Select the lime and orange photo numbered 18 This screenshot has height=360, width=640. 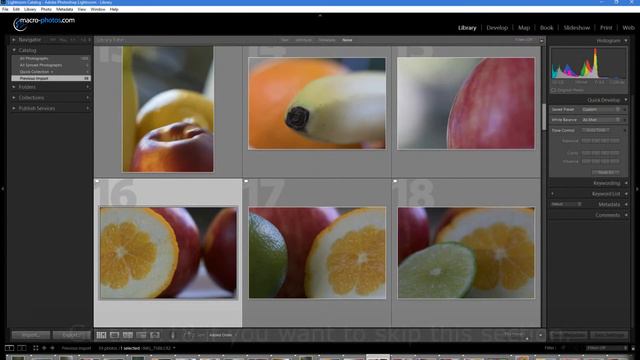pos(466,253)
